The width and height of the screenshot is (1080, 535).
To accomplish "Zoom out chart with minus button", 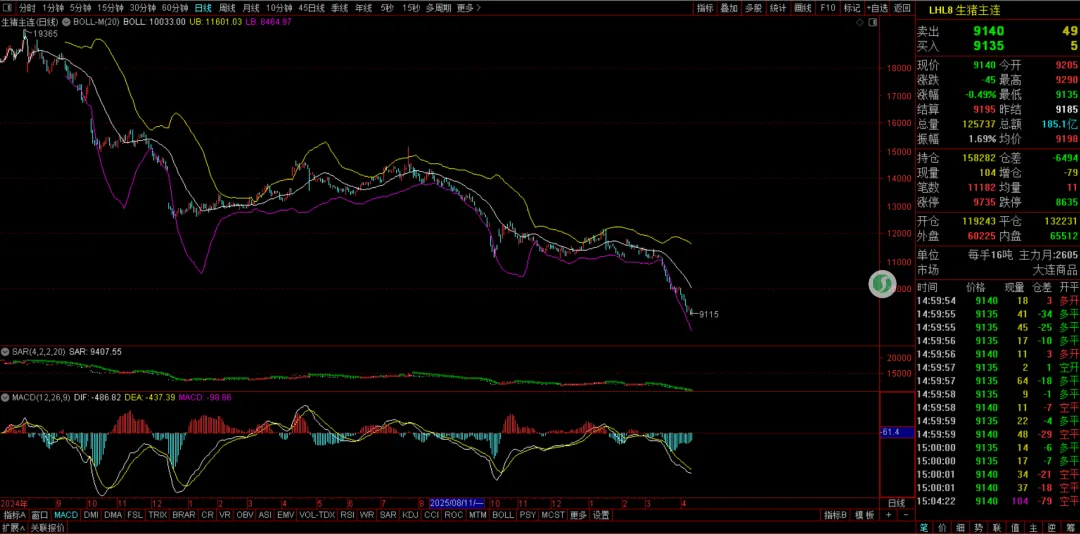I will click(x=906, y=515).
